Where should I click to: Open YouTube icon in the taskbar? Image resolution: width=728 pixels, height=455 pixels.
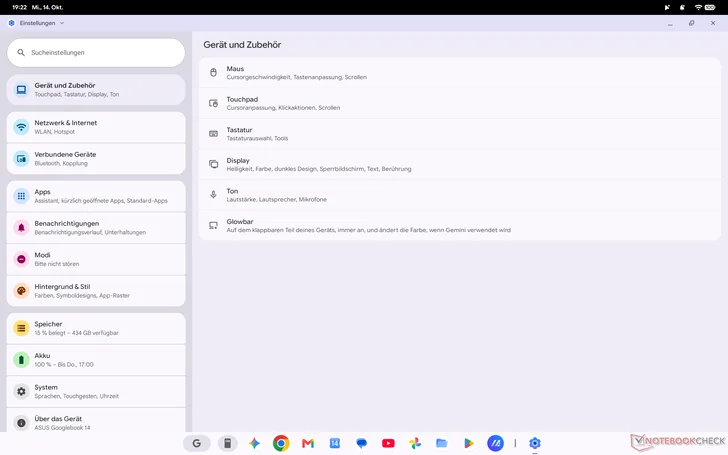point(388,443)
